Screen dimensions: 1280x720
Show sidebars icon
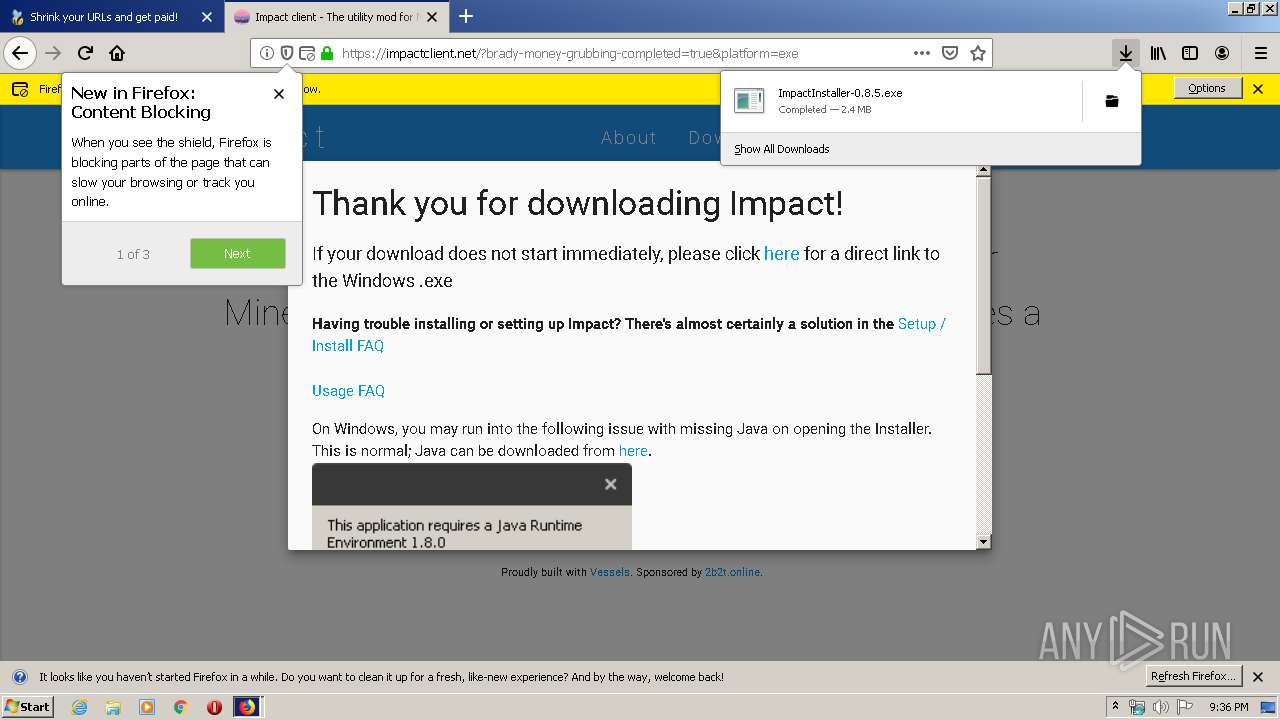coord(1190,53)
